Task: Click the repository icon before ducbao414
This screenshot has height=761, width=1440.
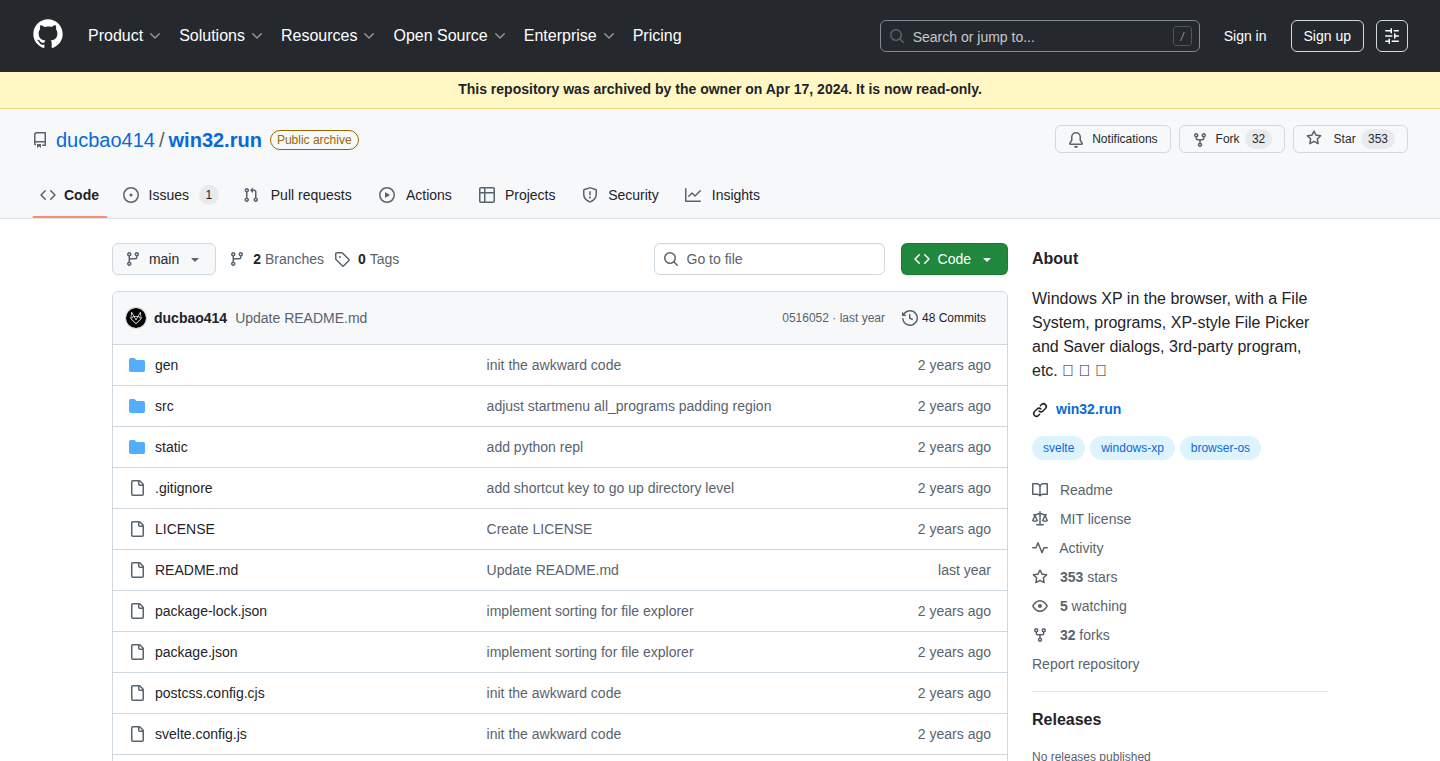Action: [40, 140]
